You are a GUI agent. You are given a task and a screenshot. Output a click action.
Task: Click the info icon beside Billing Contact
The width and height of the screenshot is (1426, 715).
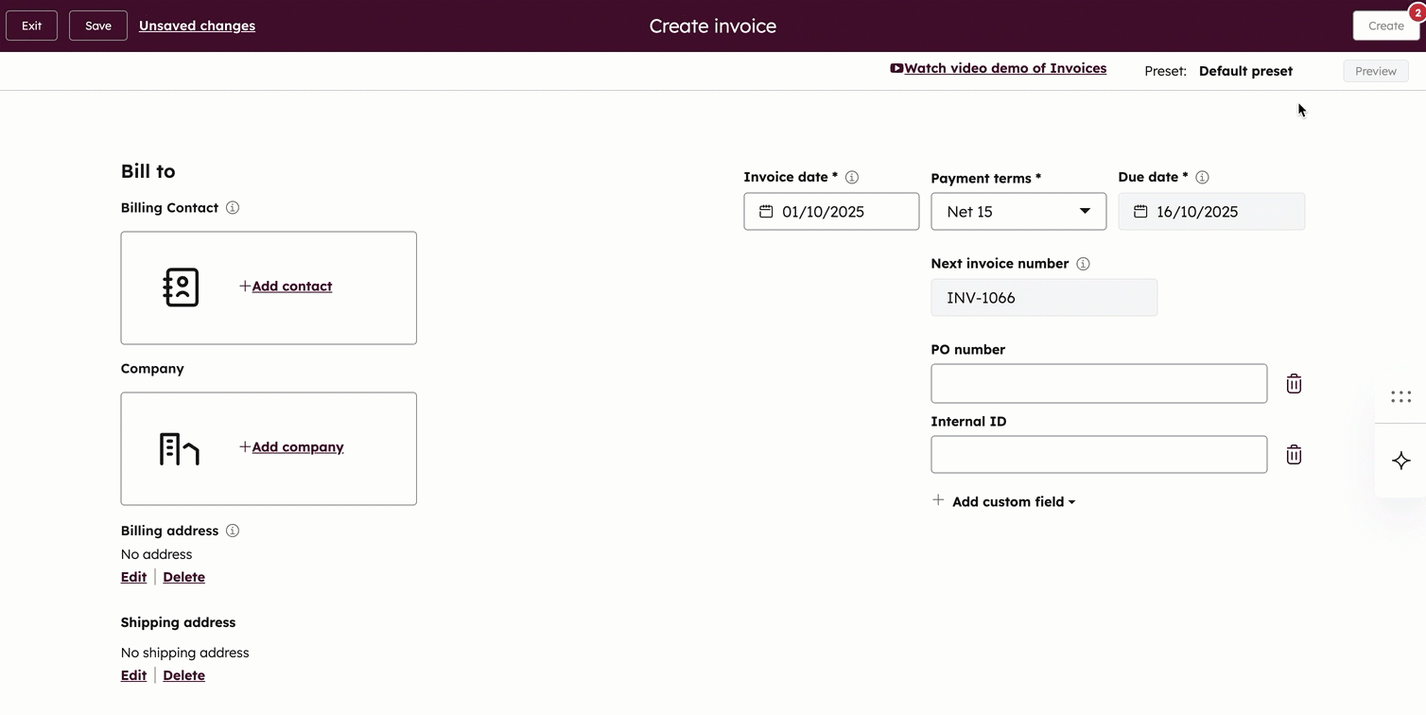[x=232, y=207]
